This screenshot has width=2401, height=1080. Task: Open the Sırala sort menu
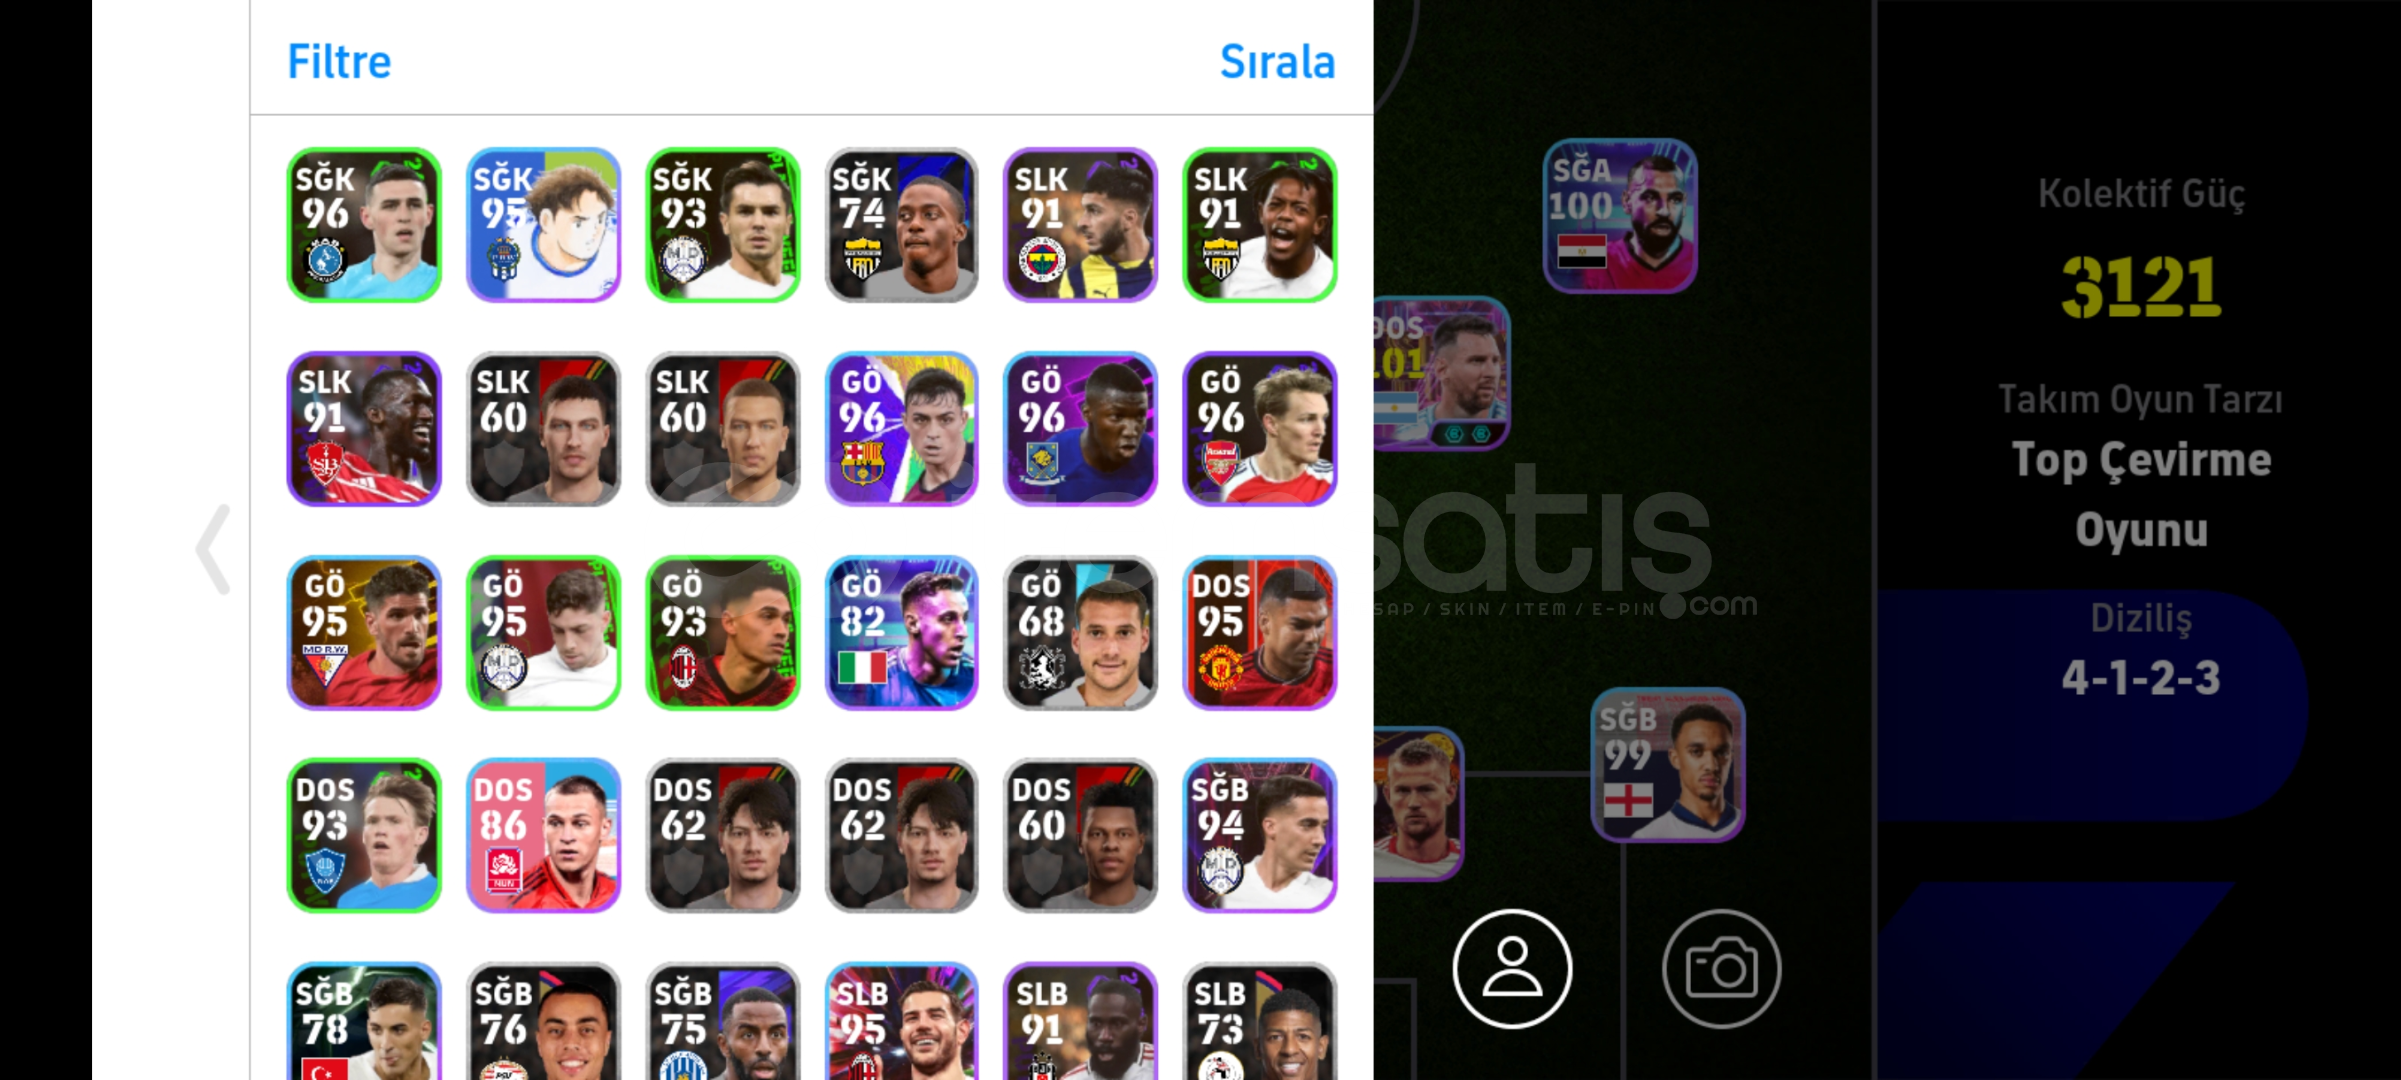pyautogui.click(x=1277, y=61)
